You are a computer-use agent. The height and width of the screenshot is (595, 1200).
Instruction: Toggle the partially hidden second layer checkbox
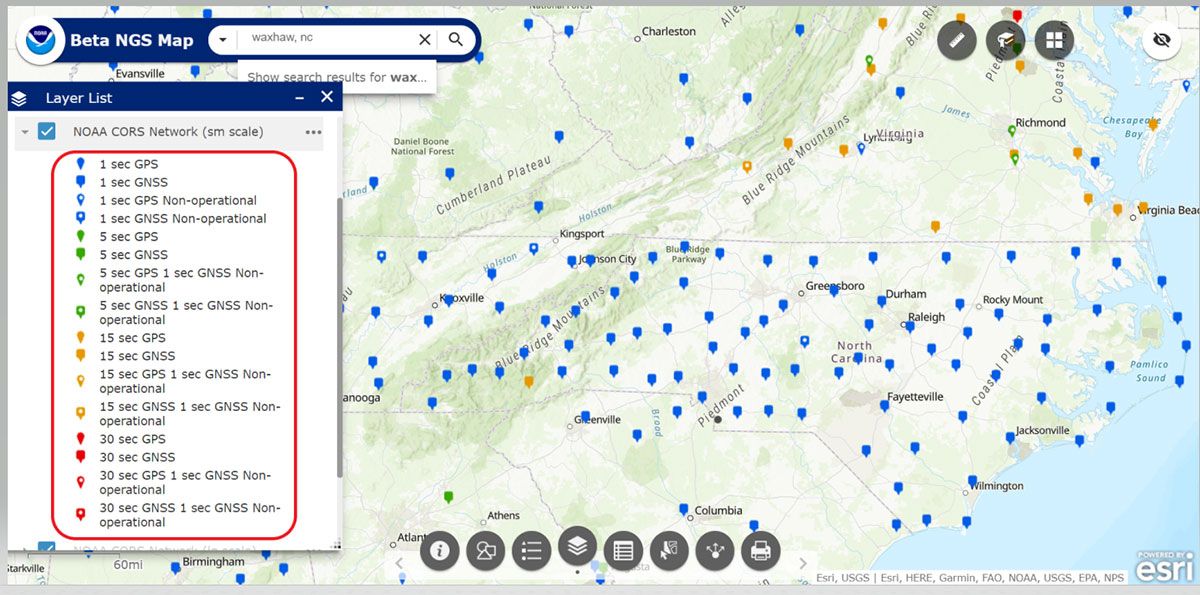click(46, 547)
